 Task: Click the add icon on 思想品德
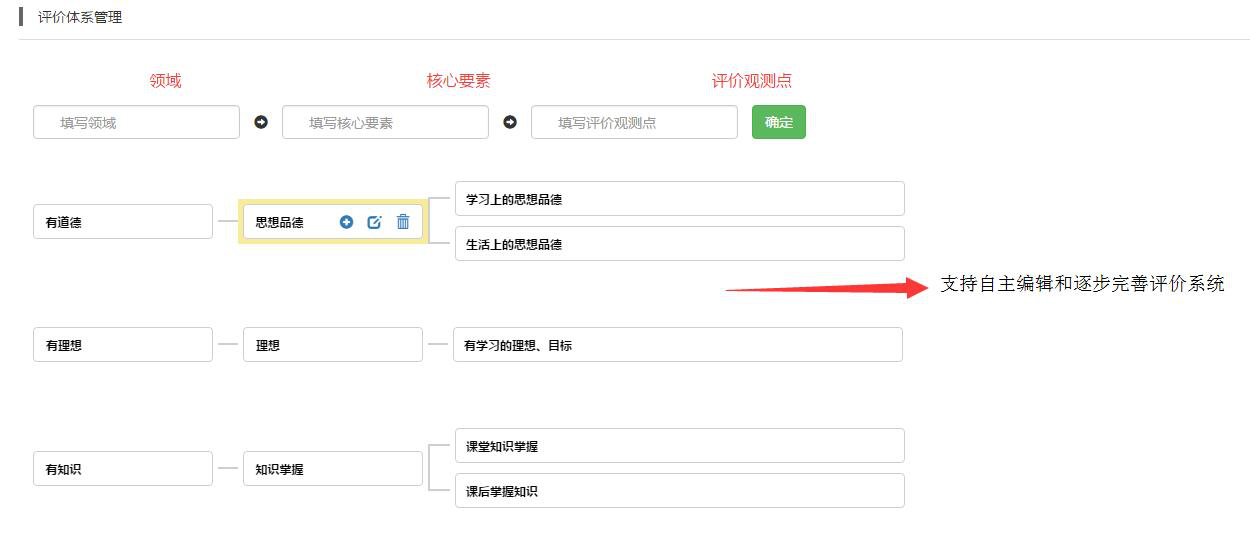coord(346,222)
